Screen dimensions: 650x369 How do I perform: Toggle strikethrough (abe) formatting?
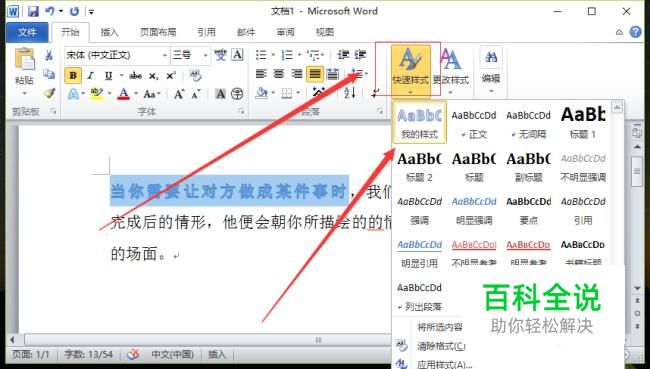point(135,75)
